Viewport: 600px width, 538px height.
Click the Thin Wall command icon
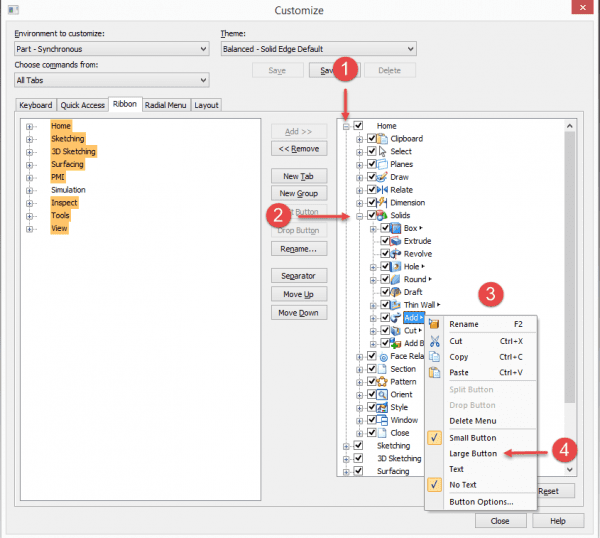395,305
